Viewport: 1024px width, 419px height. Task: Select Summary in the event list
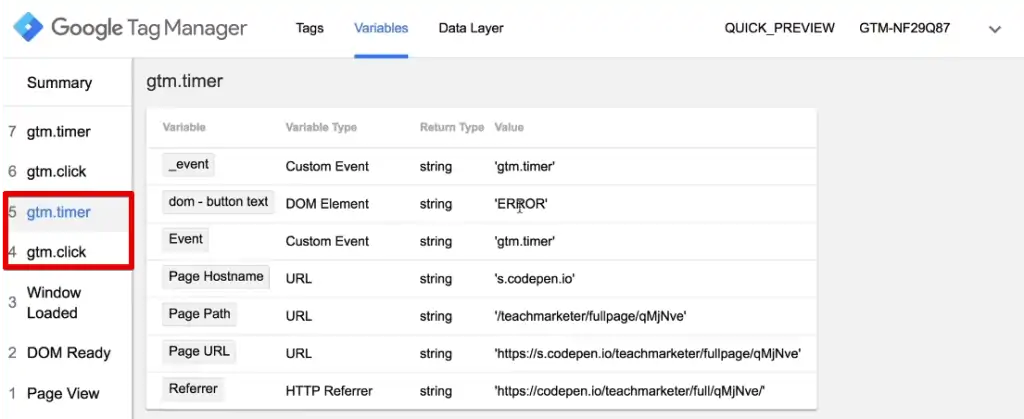coord(59,83)
